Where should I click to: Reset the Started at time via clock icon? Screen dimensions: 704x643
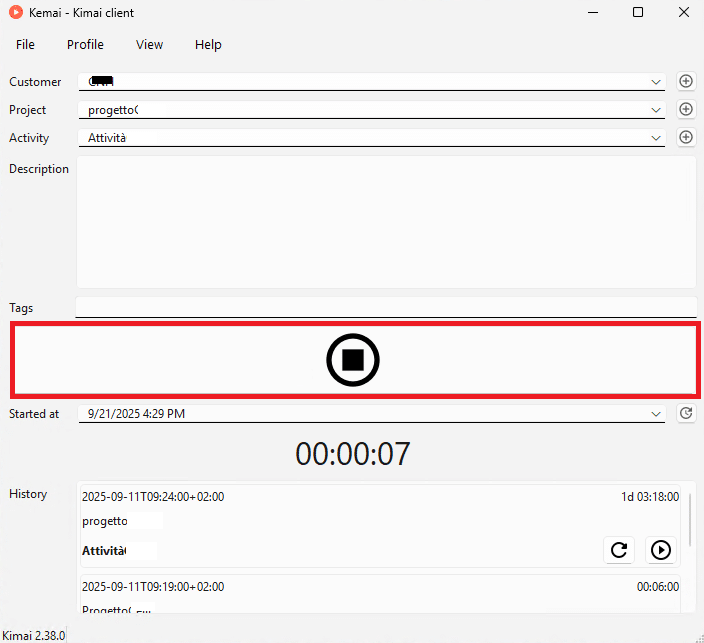686,413
